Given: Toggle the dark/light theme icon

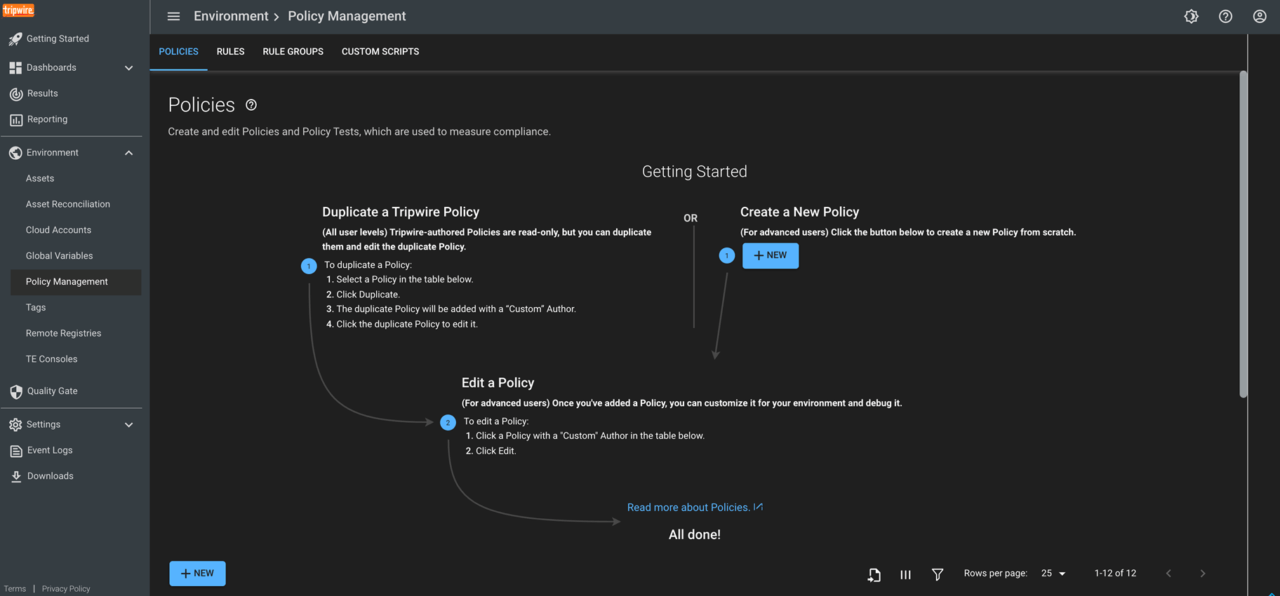Looking at the screenshot, I should pyautogui.click(x=1191, y=17).
